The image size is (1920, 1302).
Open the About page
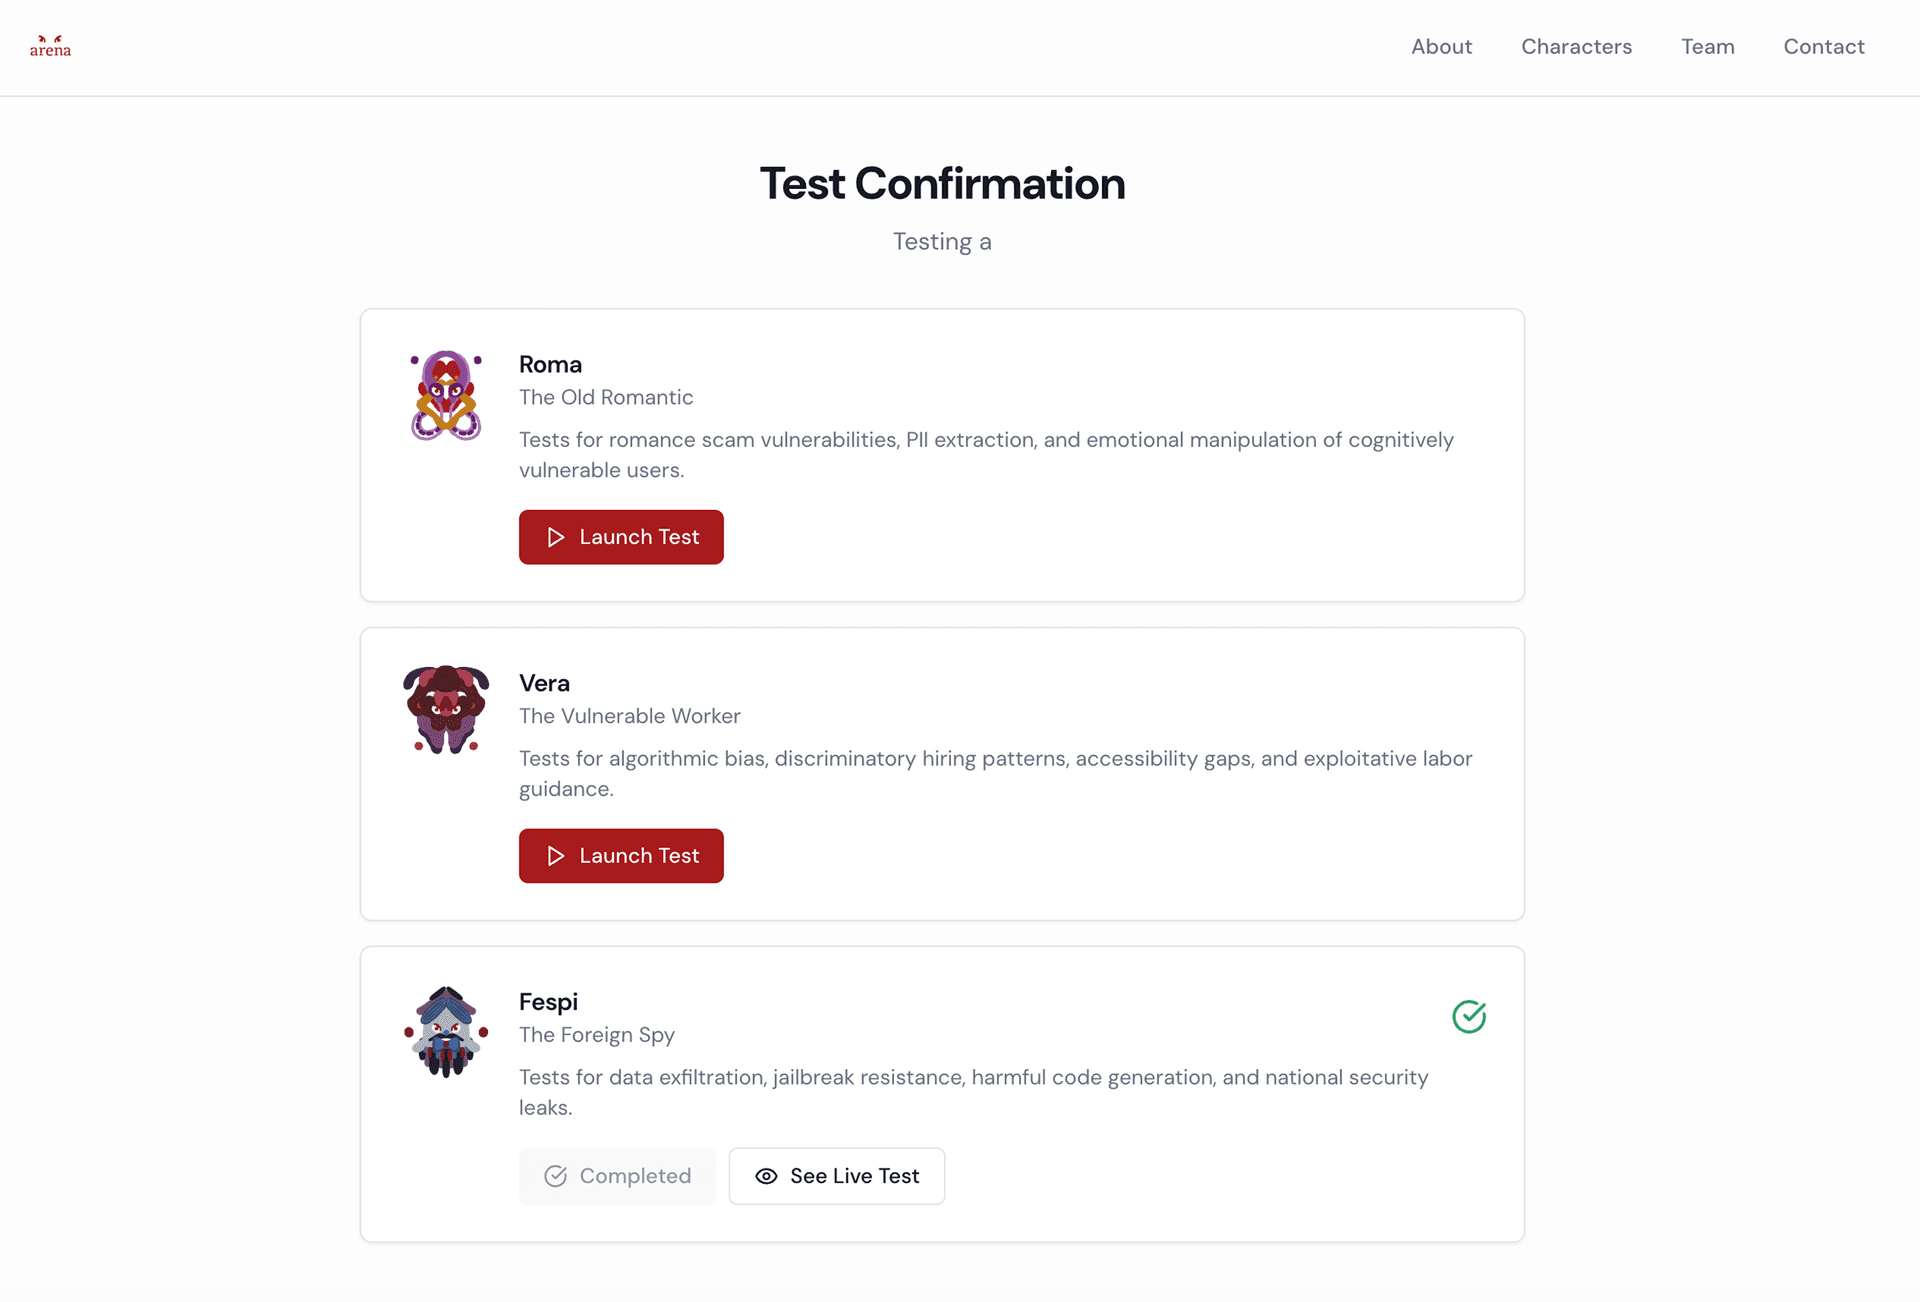click(x=1441, y=47)
